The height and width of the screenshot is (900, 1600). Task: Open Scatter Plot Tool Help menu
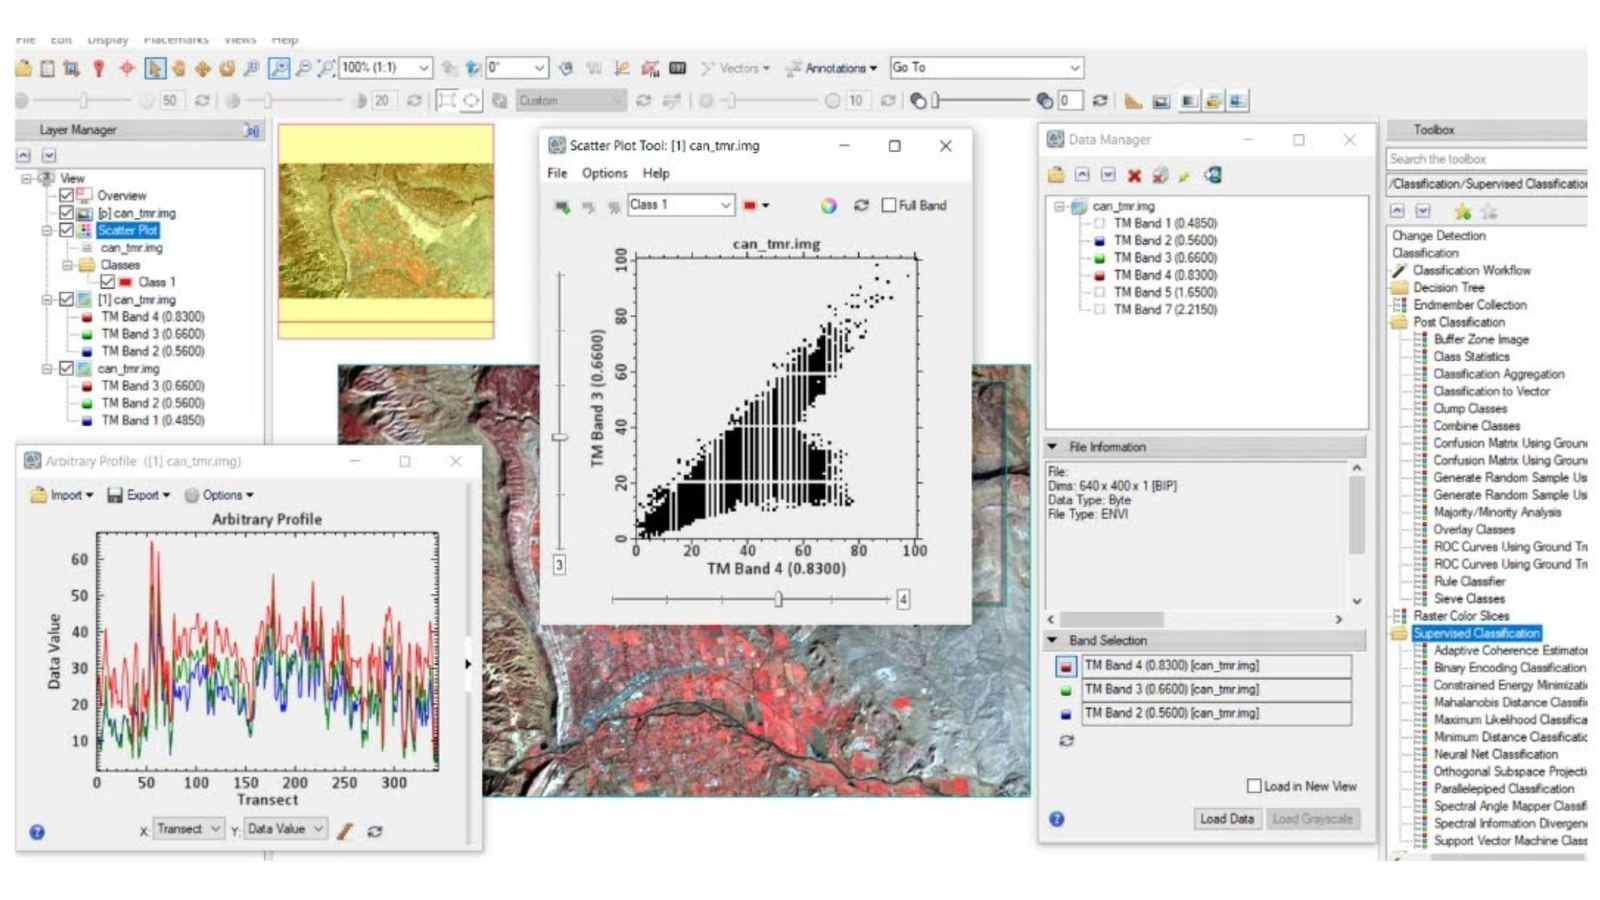(656, 173)
